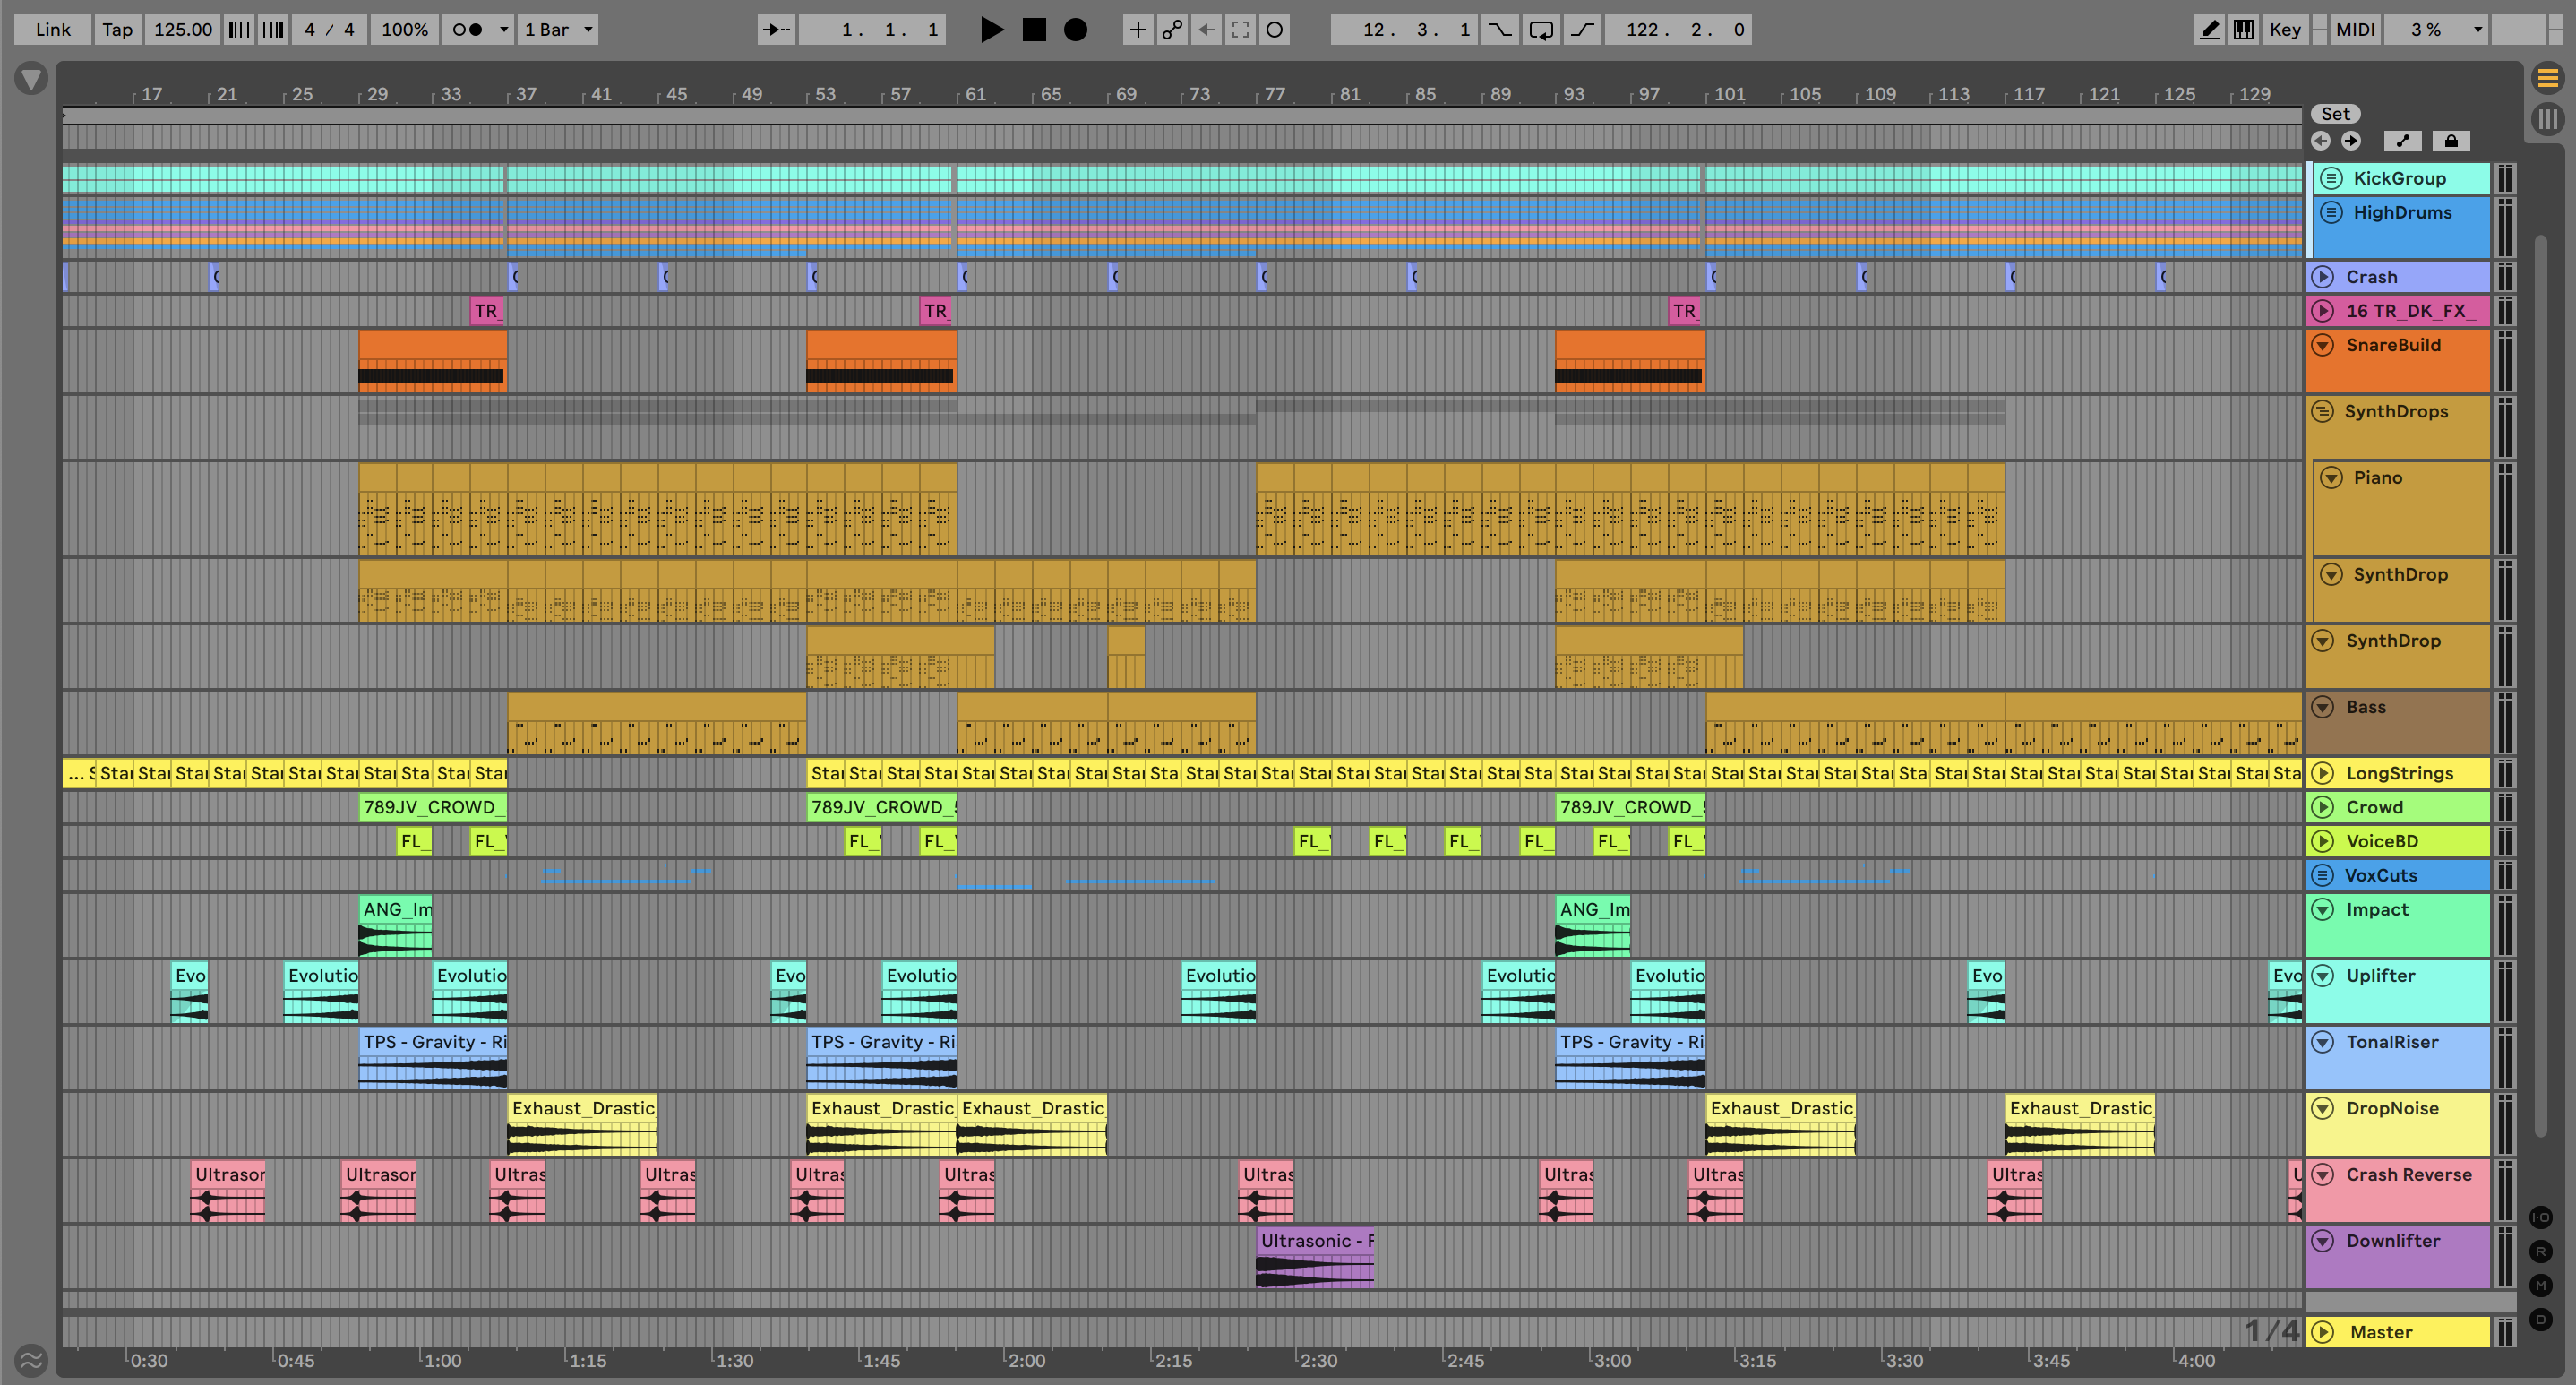Select the Ultrasonic clip on Downlifter track
The image size is (2576, 1385).
1314,1241
